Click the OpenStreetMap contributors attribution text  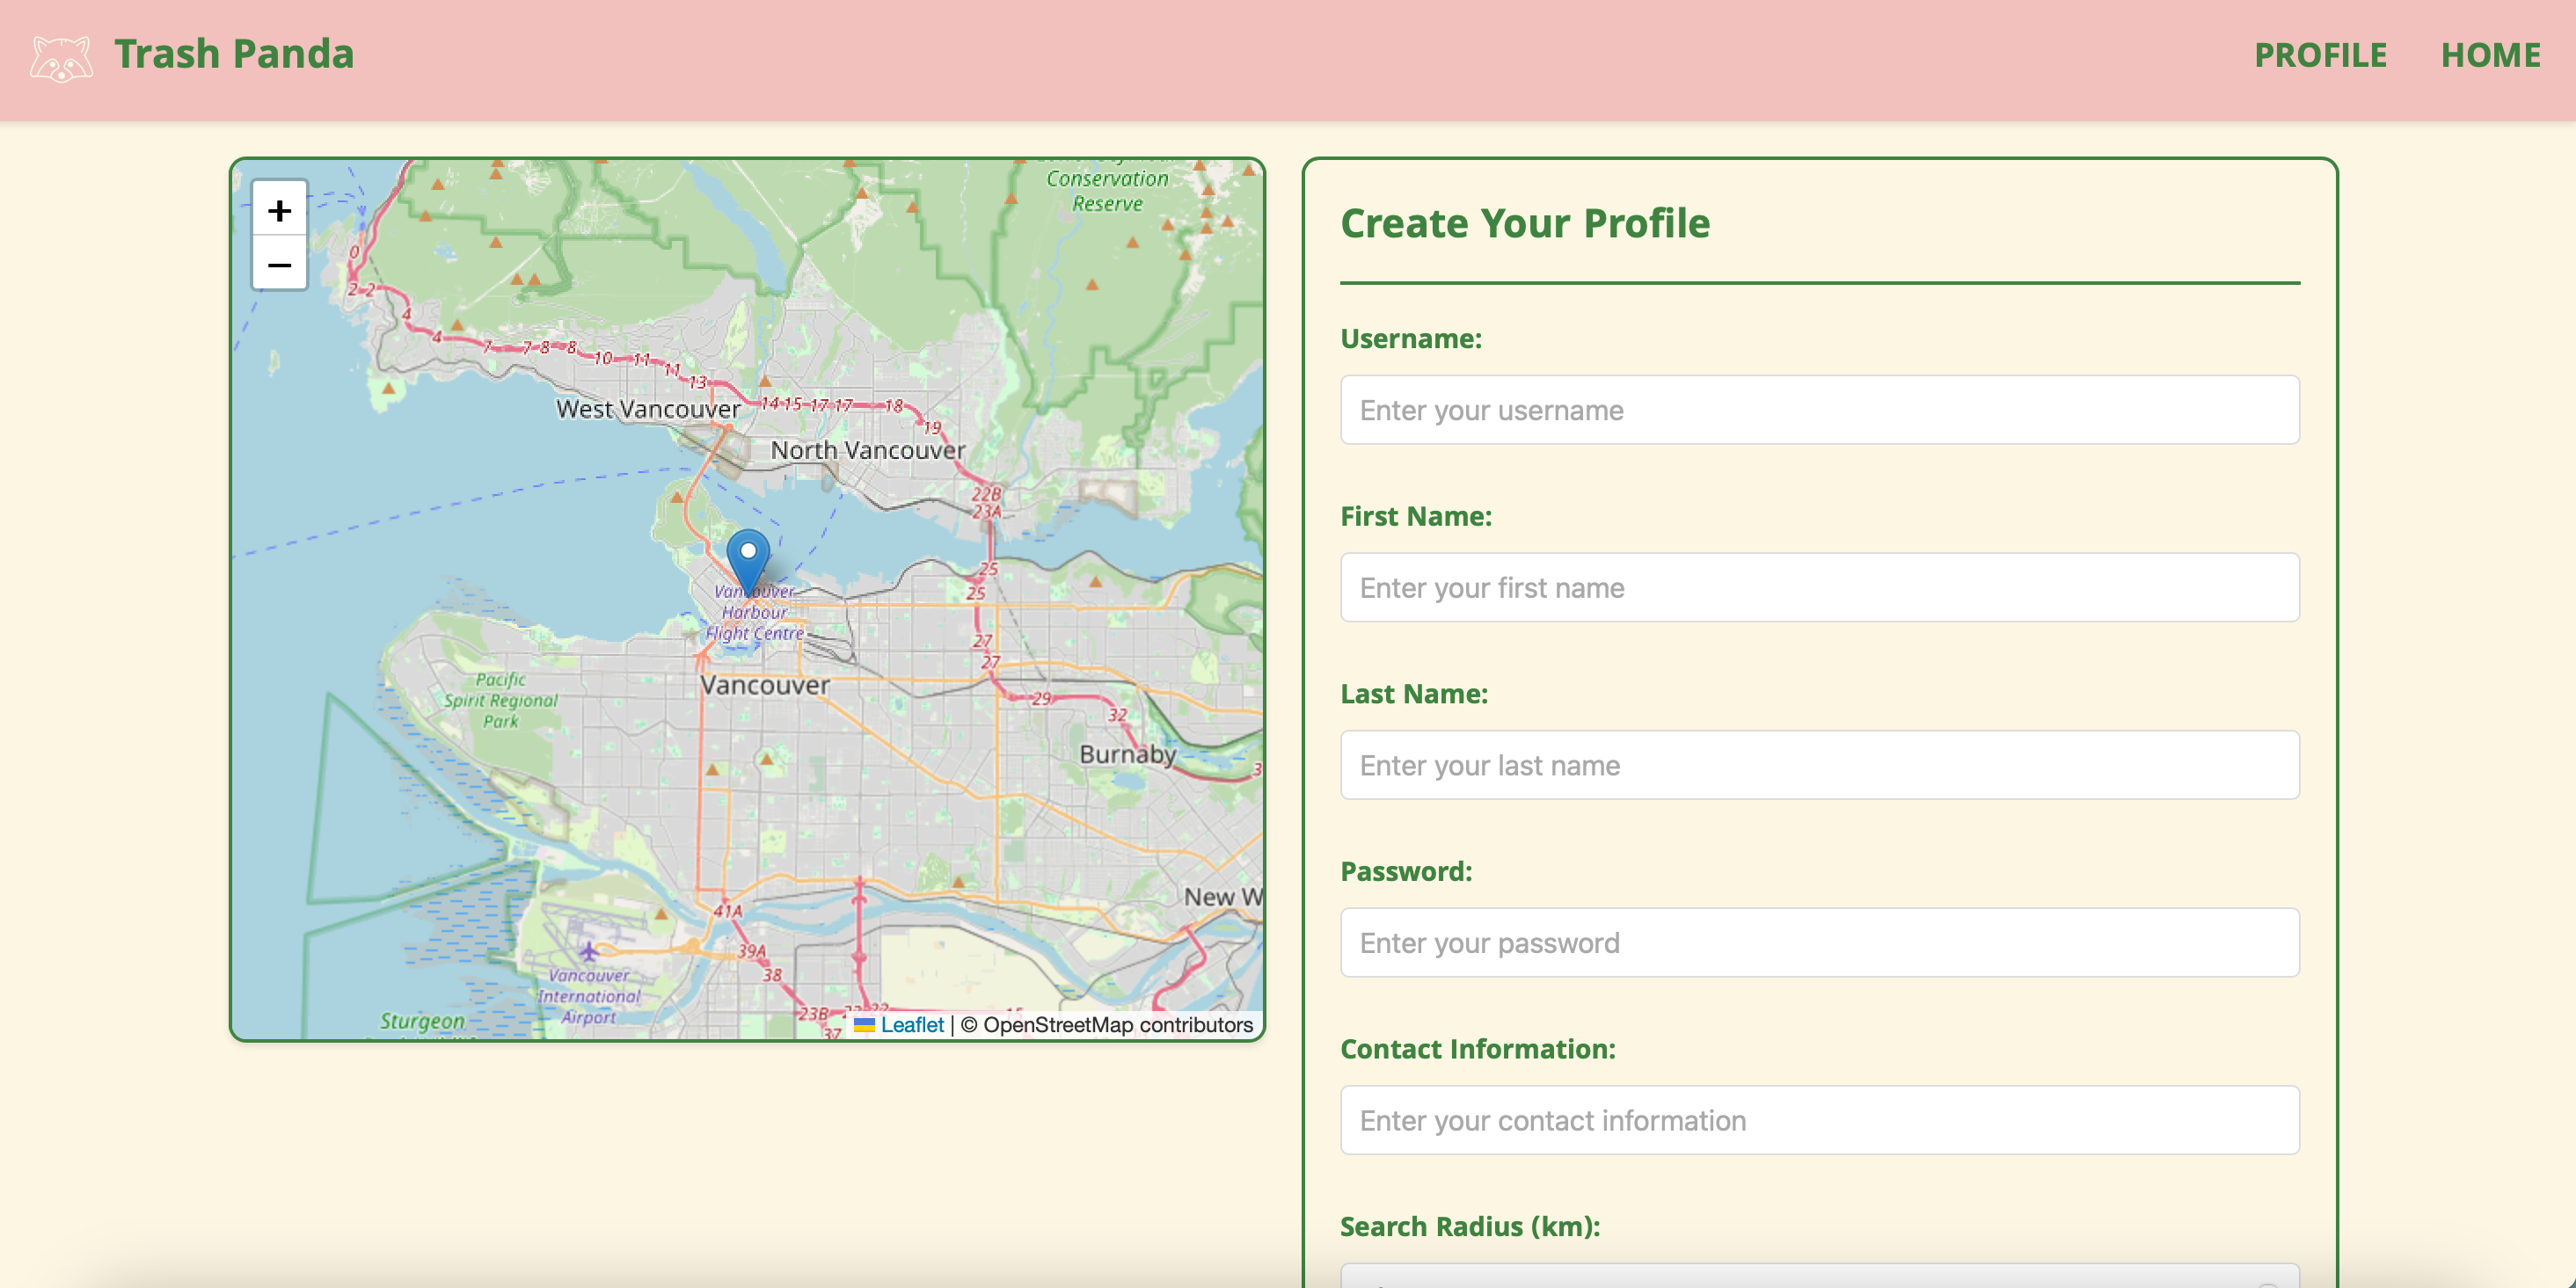click(1116, 1025)
